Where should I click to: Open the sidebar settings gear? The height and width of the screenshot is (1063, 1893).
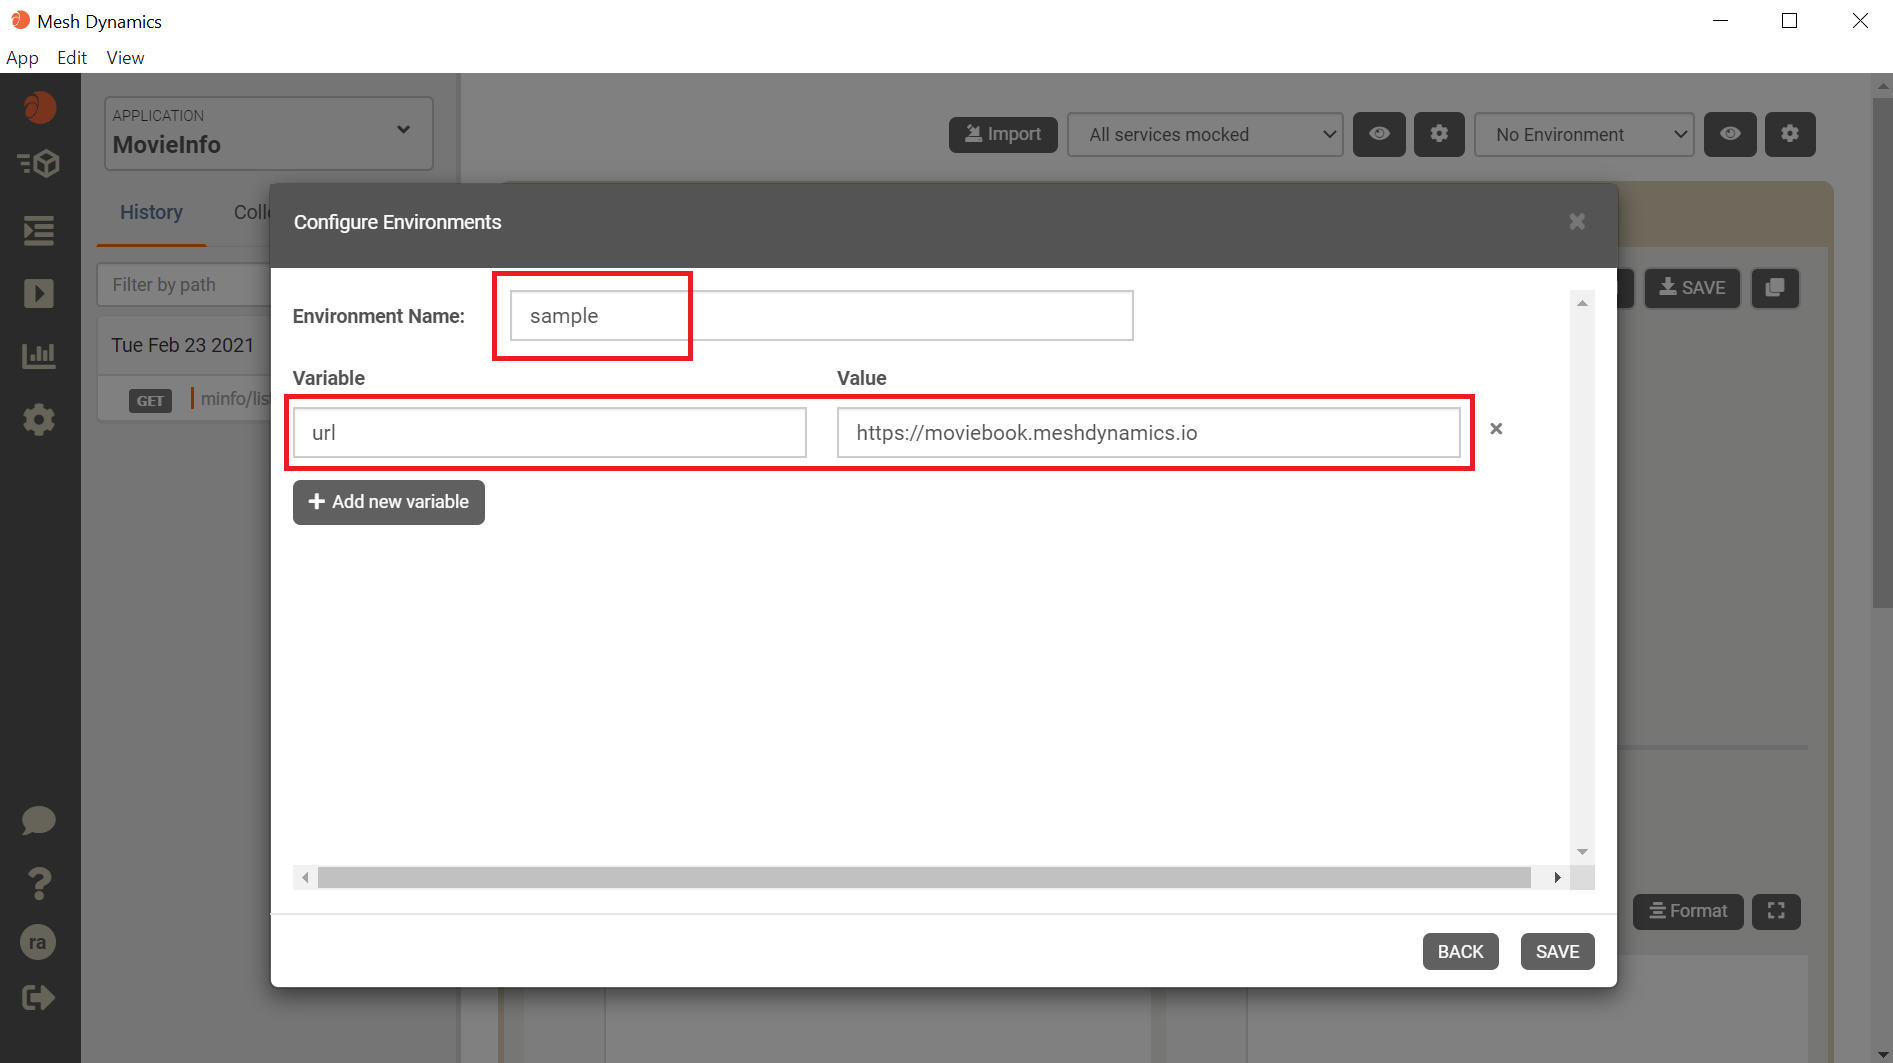[x=39, y=419]
